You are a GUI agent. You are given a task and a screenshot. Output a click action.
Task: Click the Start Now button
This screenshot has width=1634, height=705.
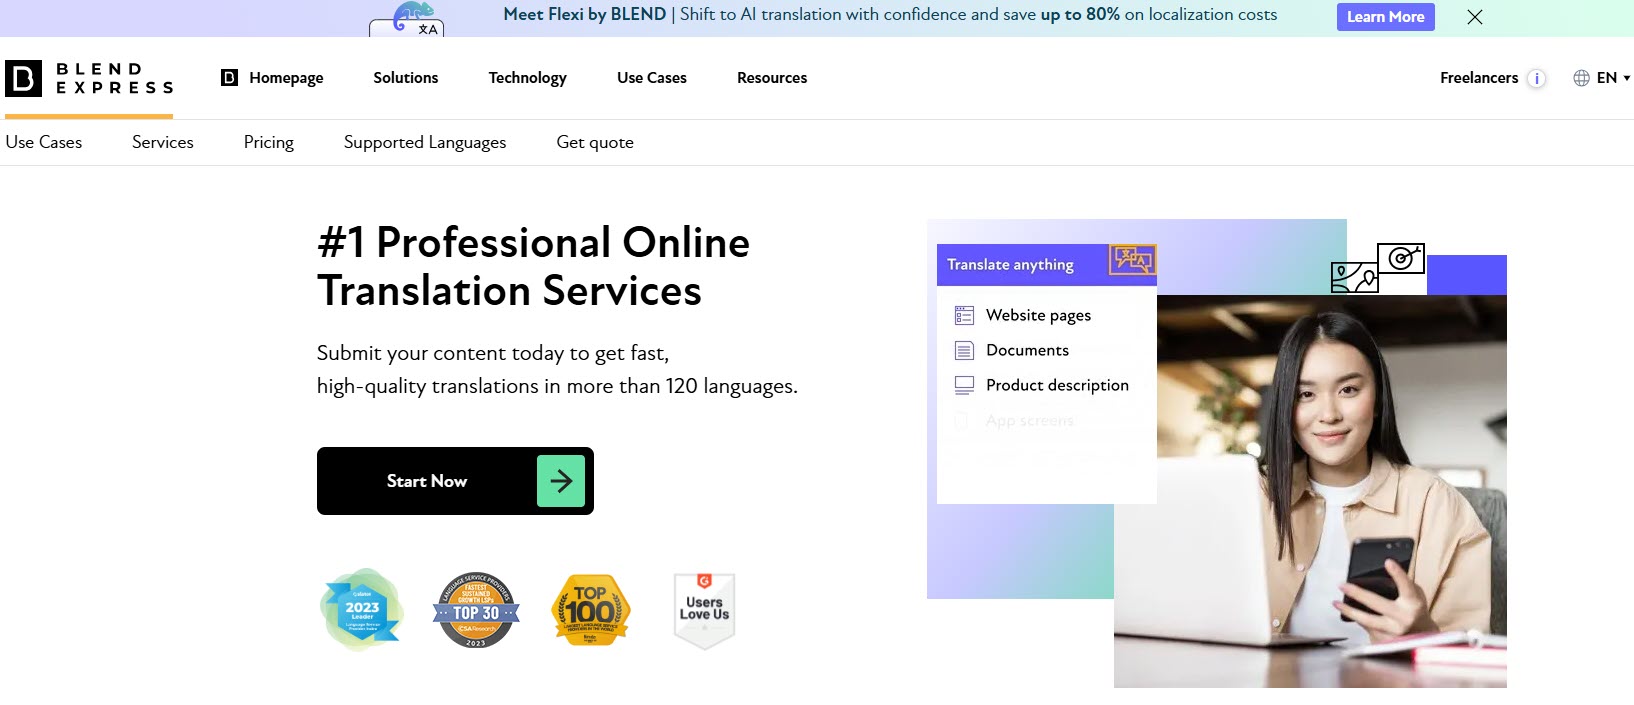[x=455, y=481]
